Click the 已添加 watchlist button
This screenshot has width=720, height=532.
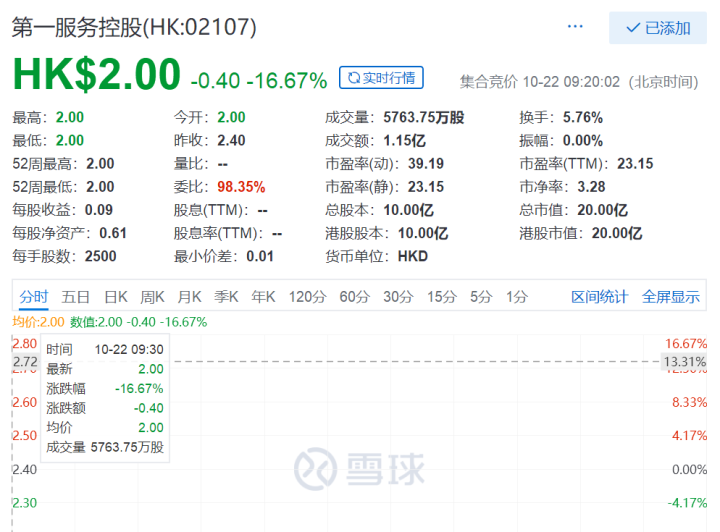click(658, 28)
